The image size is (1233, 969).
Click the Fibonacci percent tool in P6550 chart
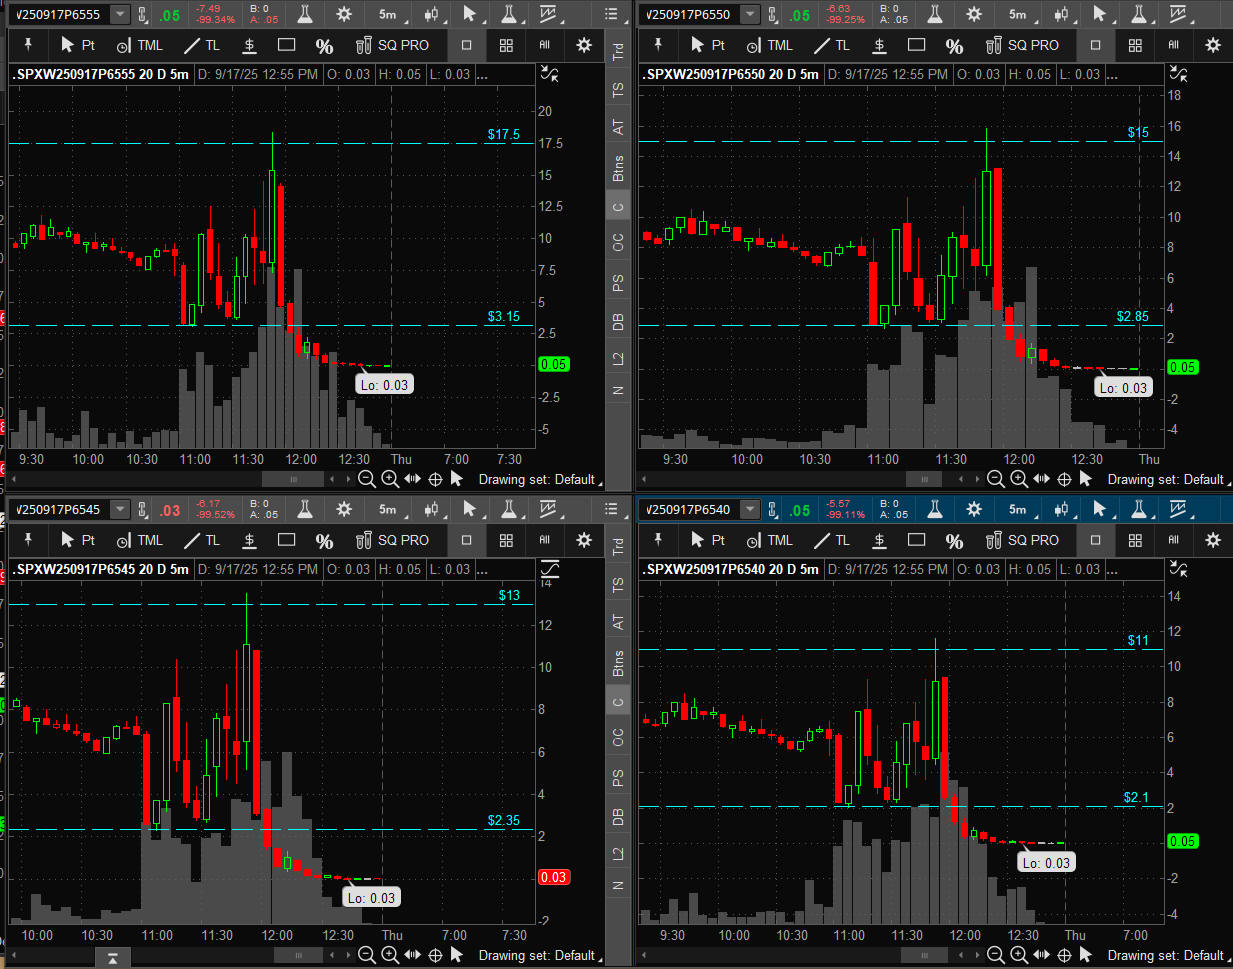(x=954, y=45)
